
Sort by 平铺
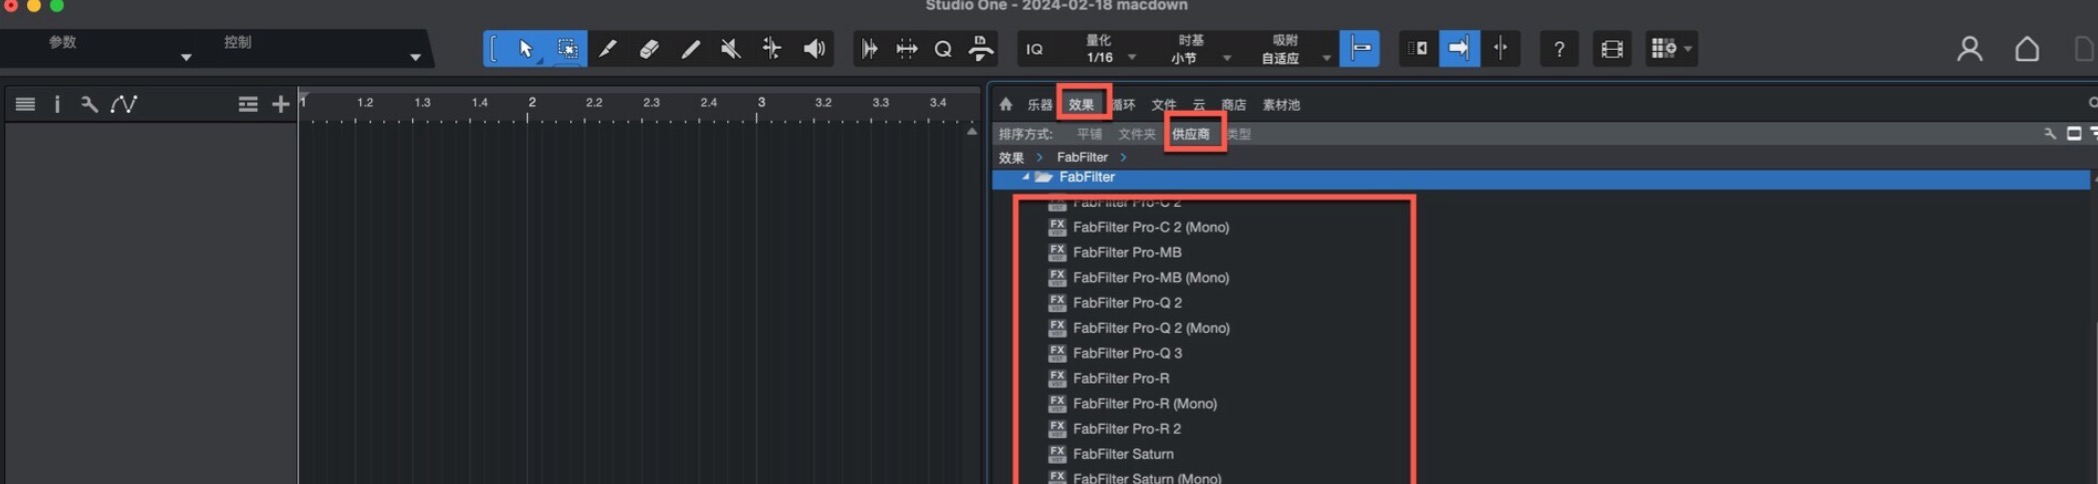(x=1089, y=134)
